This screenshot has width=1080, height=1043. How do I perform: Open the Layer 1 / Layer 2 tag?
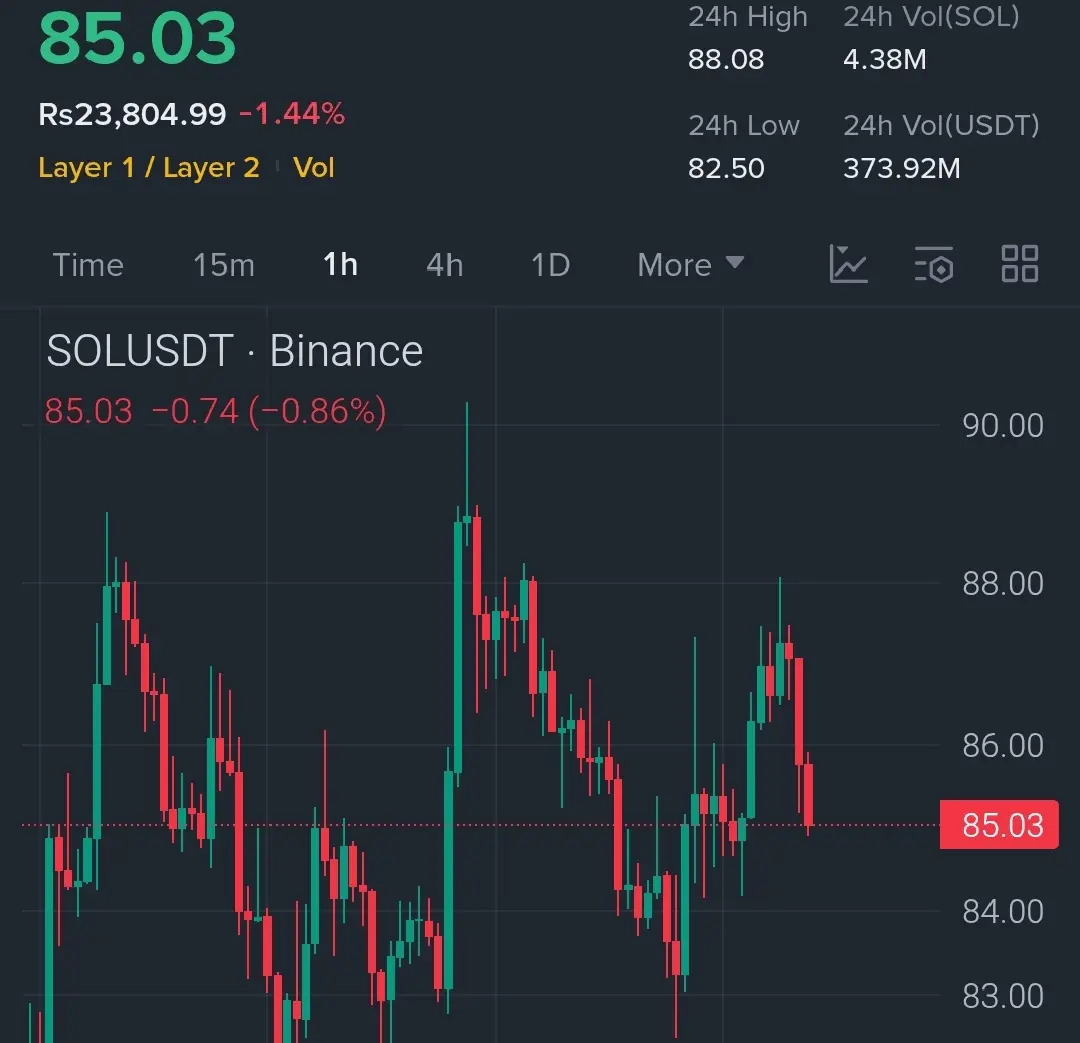point(149,167)
